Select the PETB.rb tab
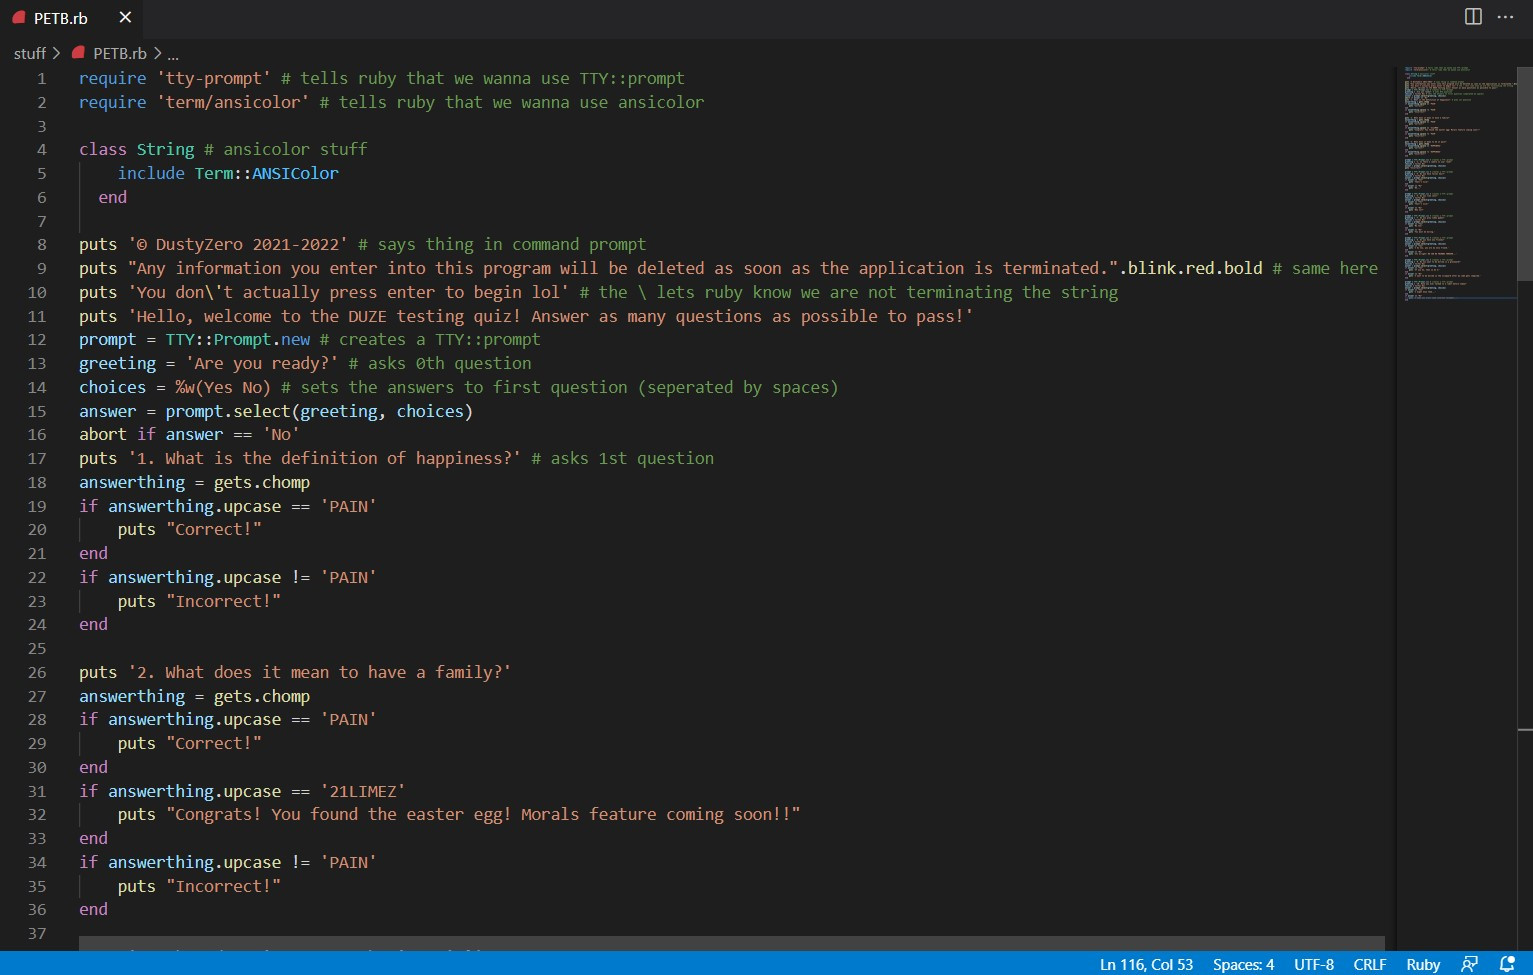Screen dimensions: 1533x975 [60, 18]
